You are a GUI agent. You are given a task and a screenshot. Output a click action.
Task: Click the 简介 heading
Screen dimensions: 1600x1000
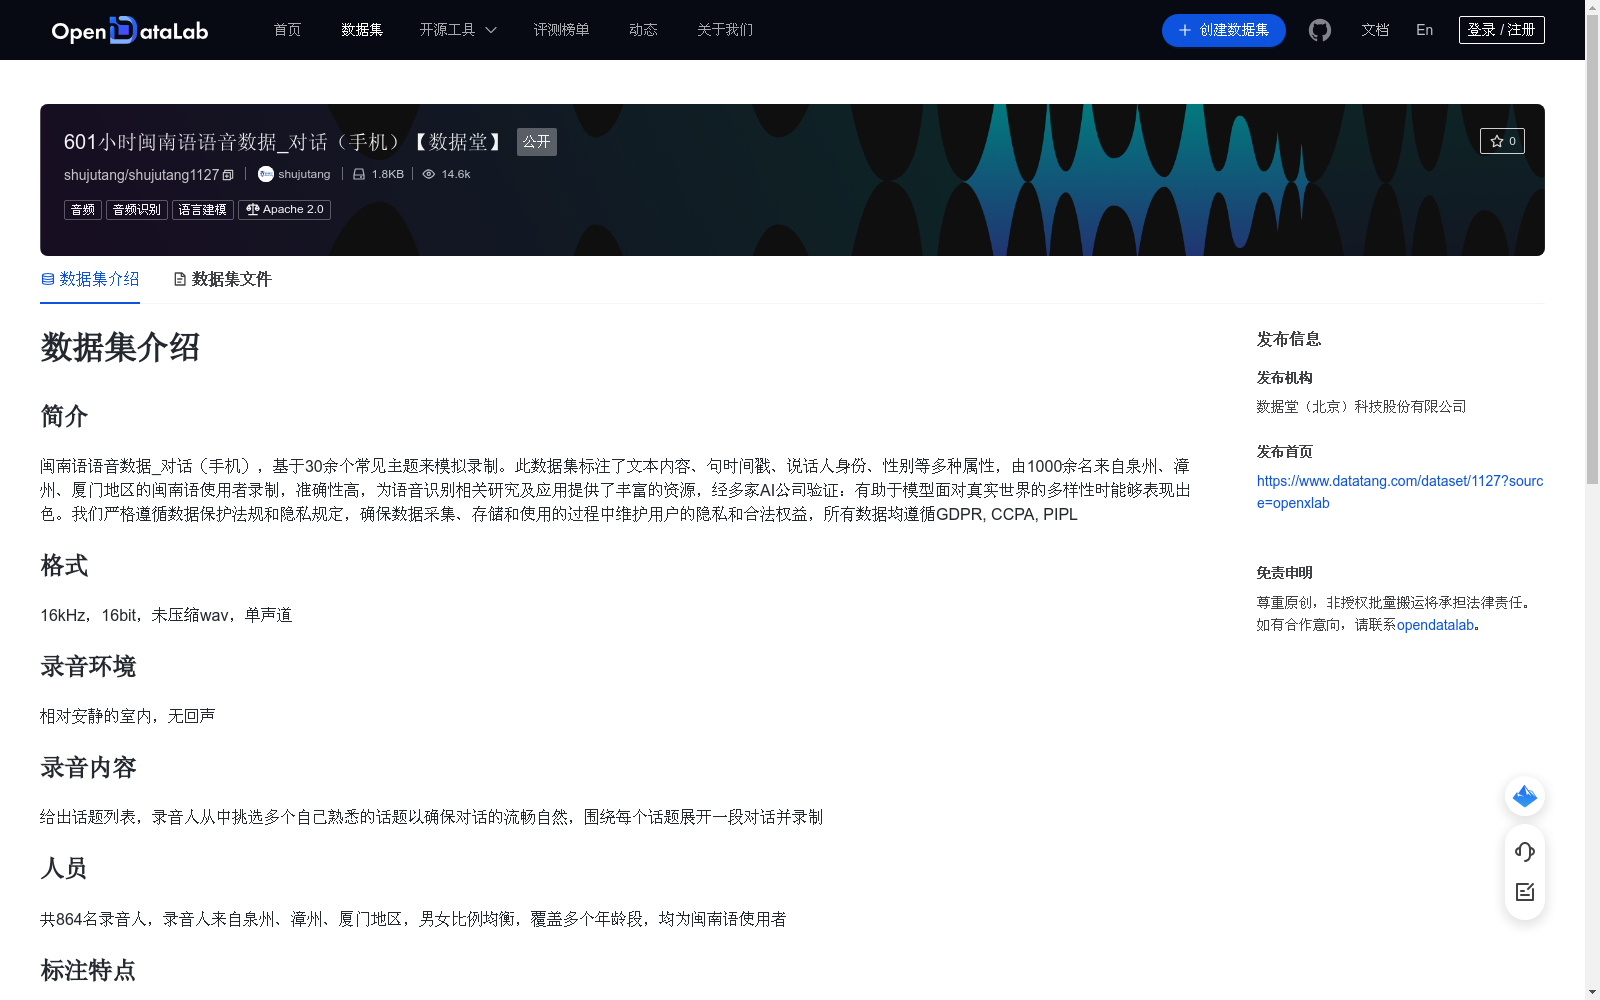tap(64, 416)
